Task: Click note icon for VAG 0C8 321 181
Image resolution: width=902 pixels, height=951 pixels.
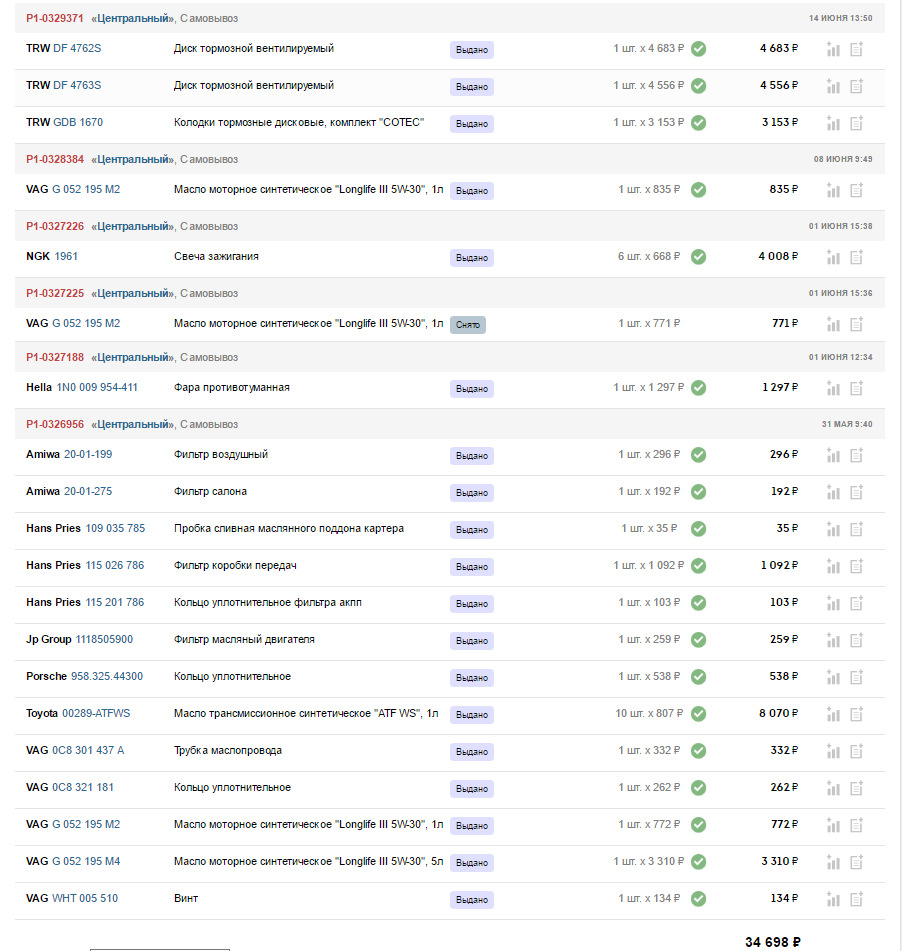Action: point(857,788)
